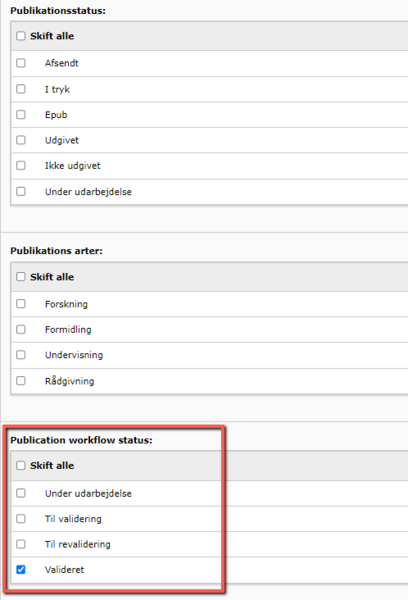Check Skift alle under Publikationsstatus
Screen dimensions: 408x600
tap(21, 36)
